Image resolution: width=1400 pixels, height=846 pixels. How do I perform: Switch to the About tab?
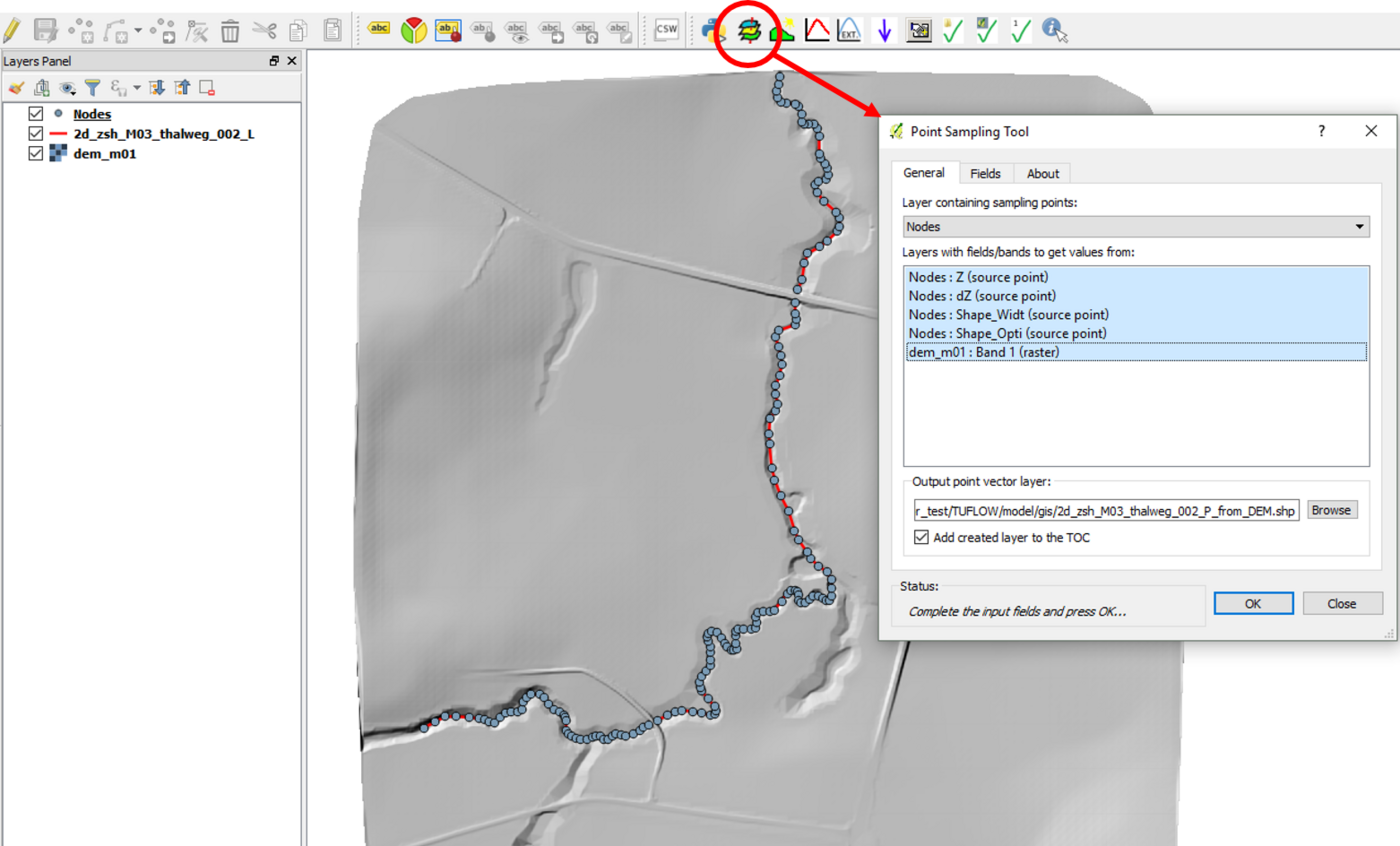coord(1042,173)
